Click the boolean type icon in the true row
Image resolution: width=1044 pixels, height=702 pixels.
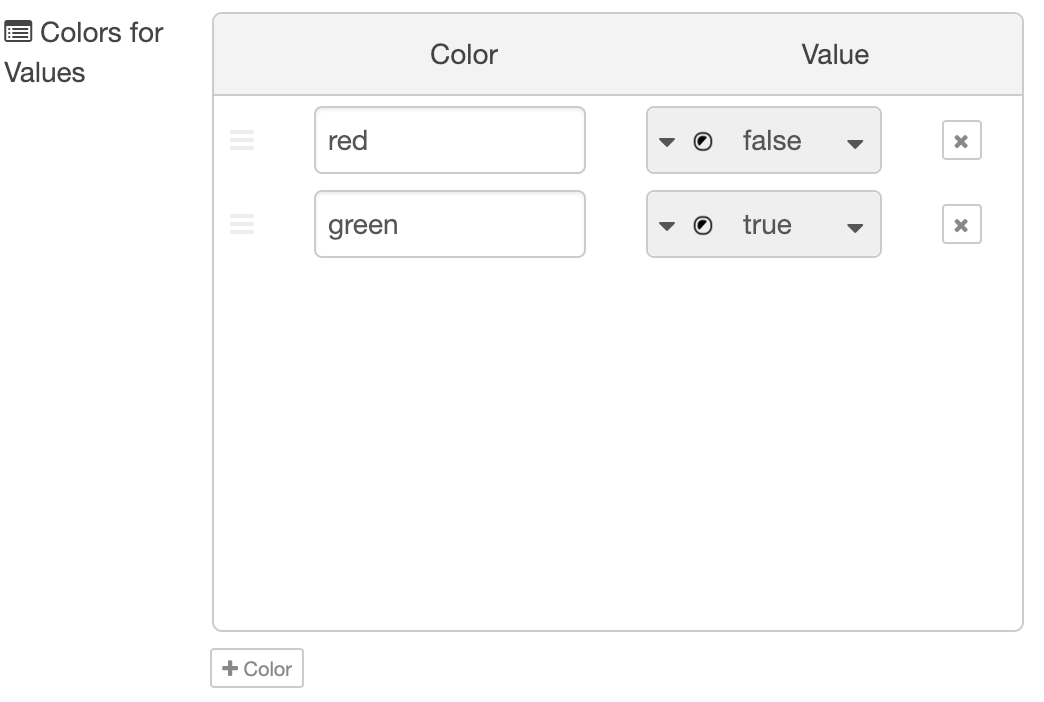tap(703, 226)
